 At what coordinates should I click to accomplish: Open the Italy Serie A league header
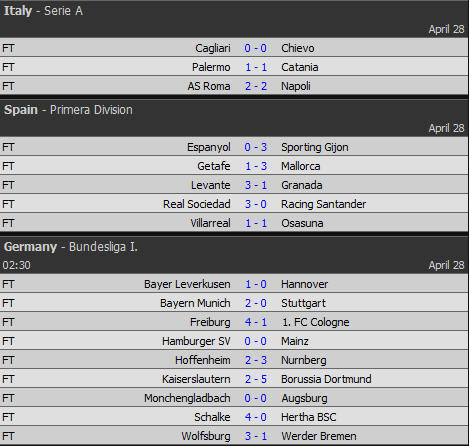click(43, 11)
